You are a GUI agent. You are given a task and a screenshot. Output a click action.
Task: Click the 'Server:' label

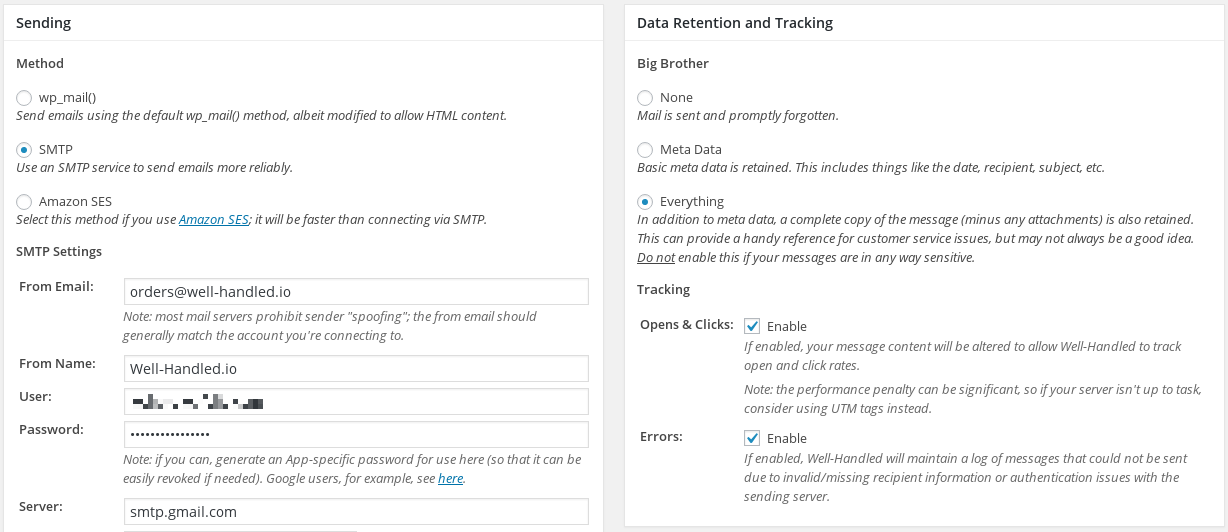pos(41,507)
